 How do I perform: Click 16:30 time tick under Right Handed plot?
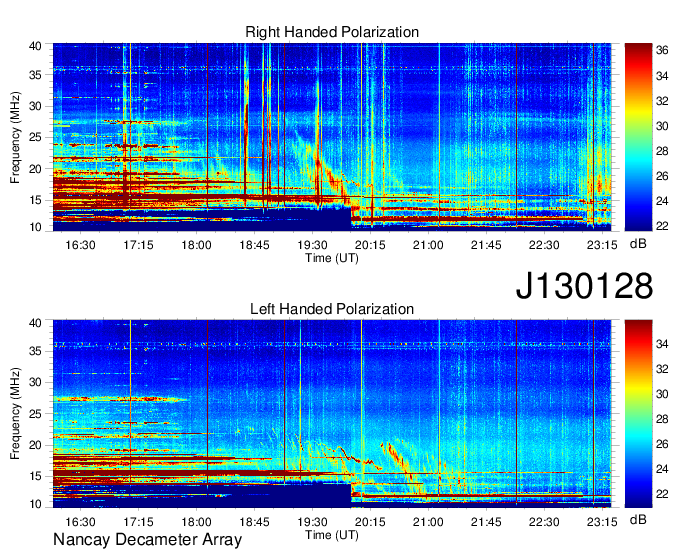click(x=80, y=245)
